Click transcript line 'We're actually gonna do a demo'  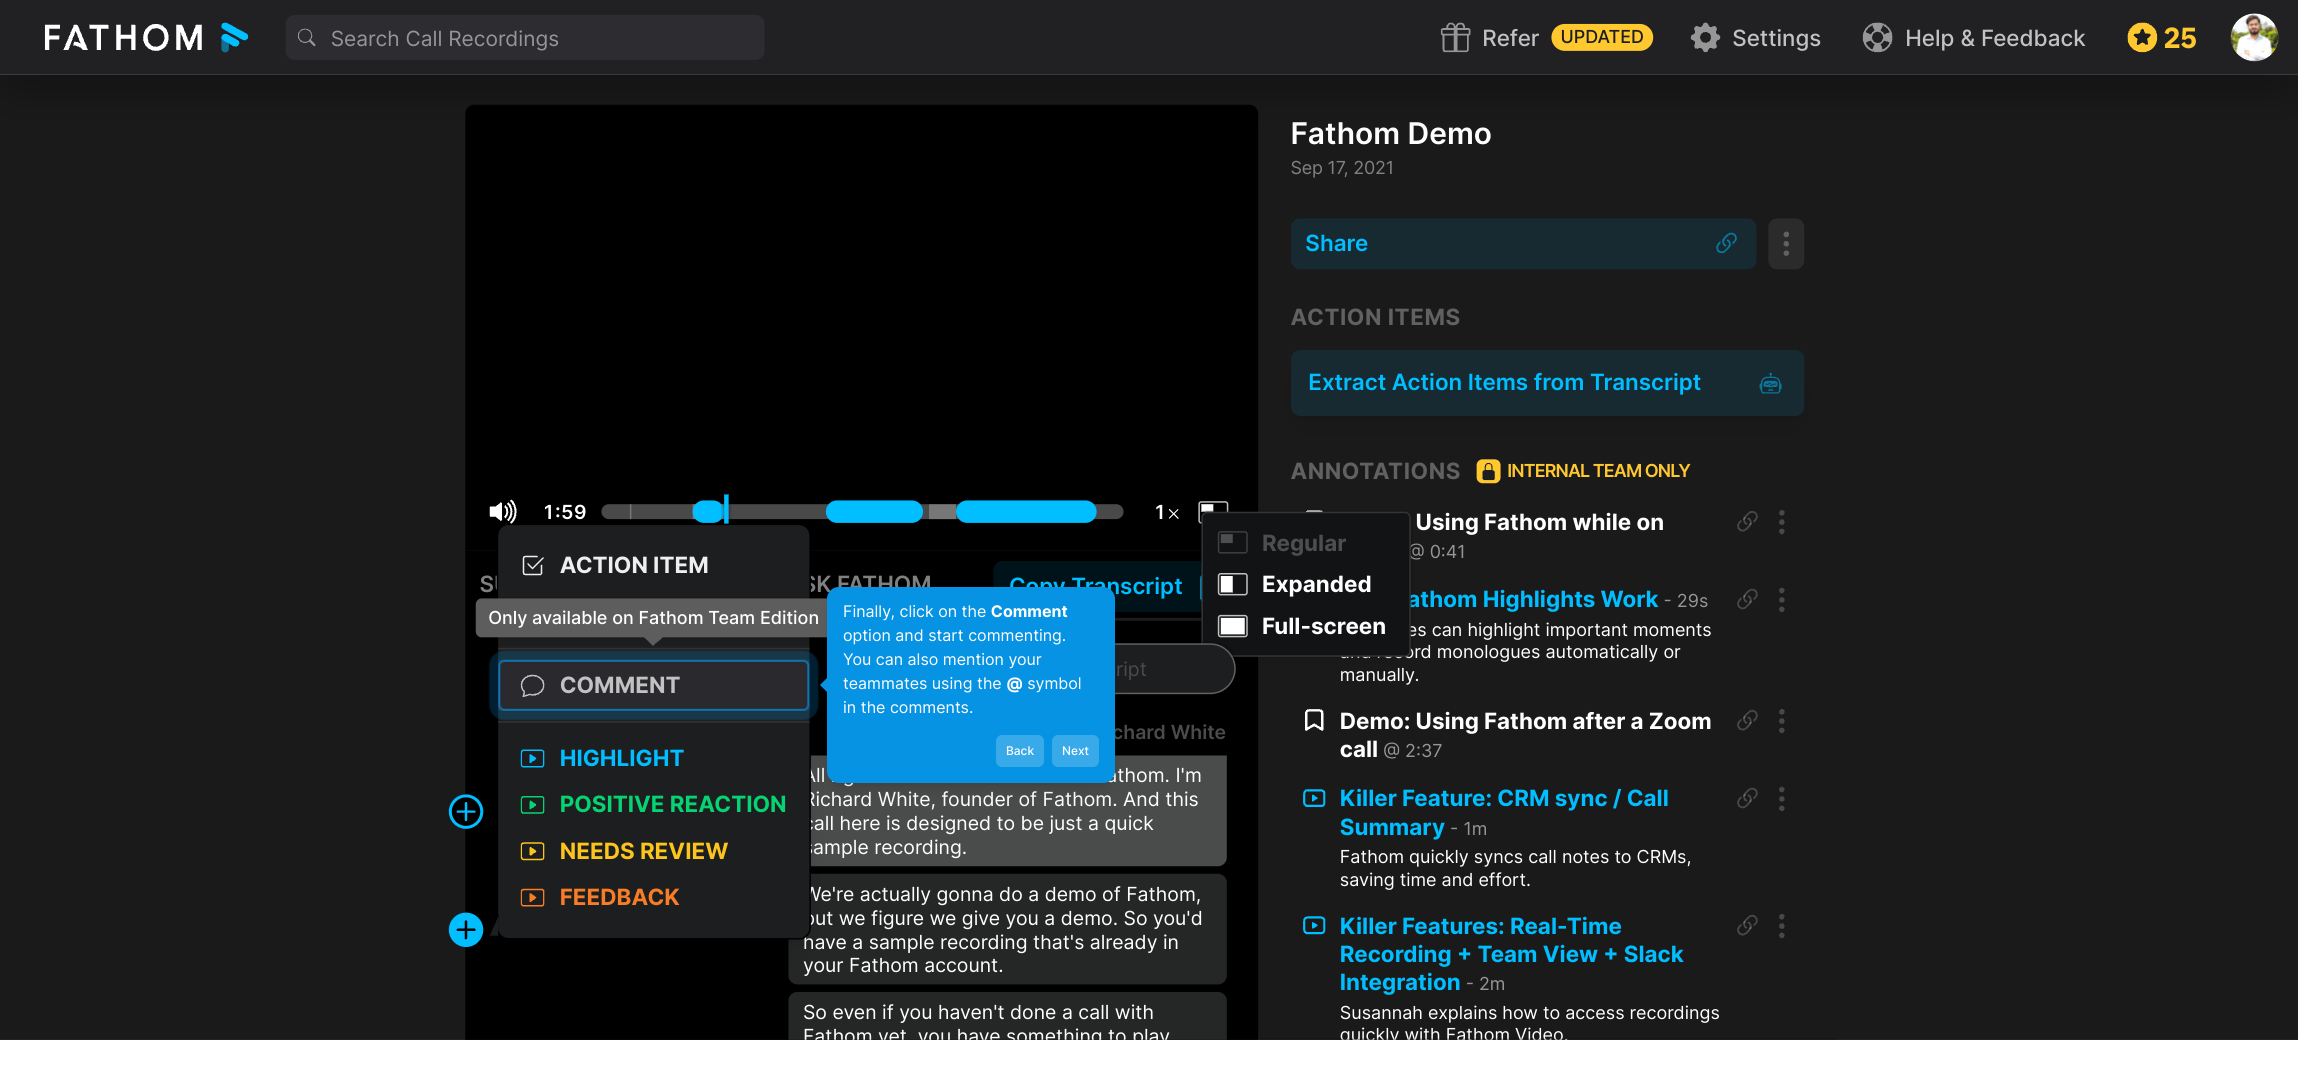[x=1007, y=930]
